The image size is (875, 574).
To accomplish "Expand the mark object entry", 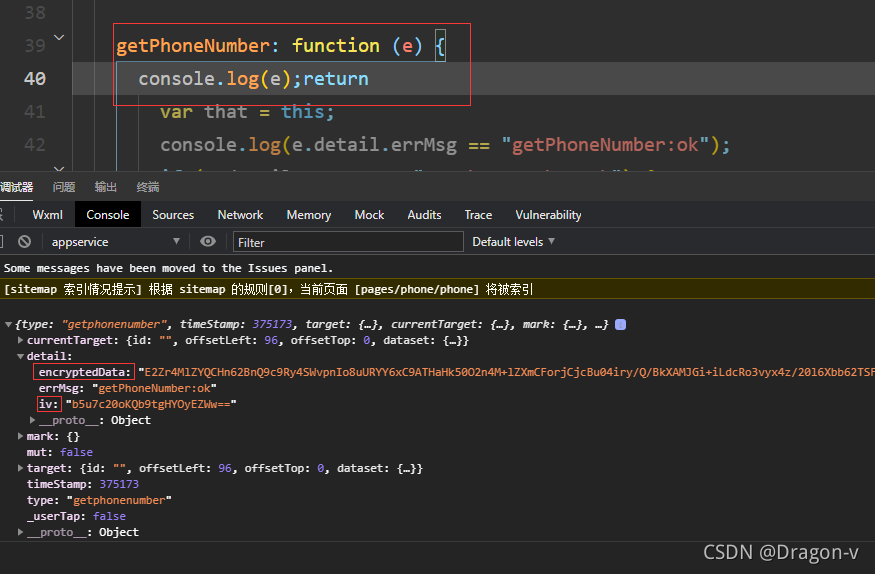I will tap(21, 436).
